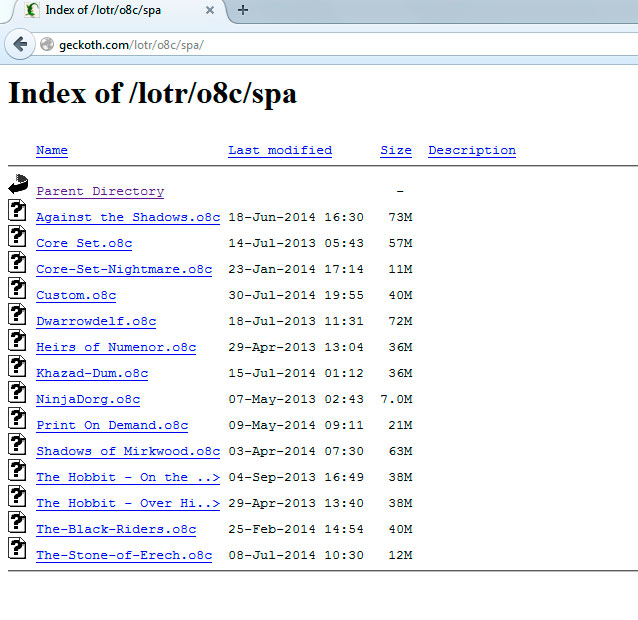
Task: Click file icon beside Against the Shadows.o8c
Action: click(x=17, y=210)
